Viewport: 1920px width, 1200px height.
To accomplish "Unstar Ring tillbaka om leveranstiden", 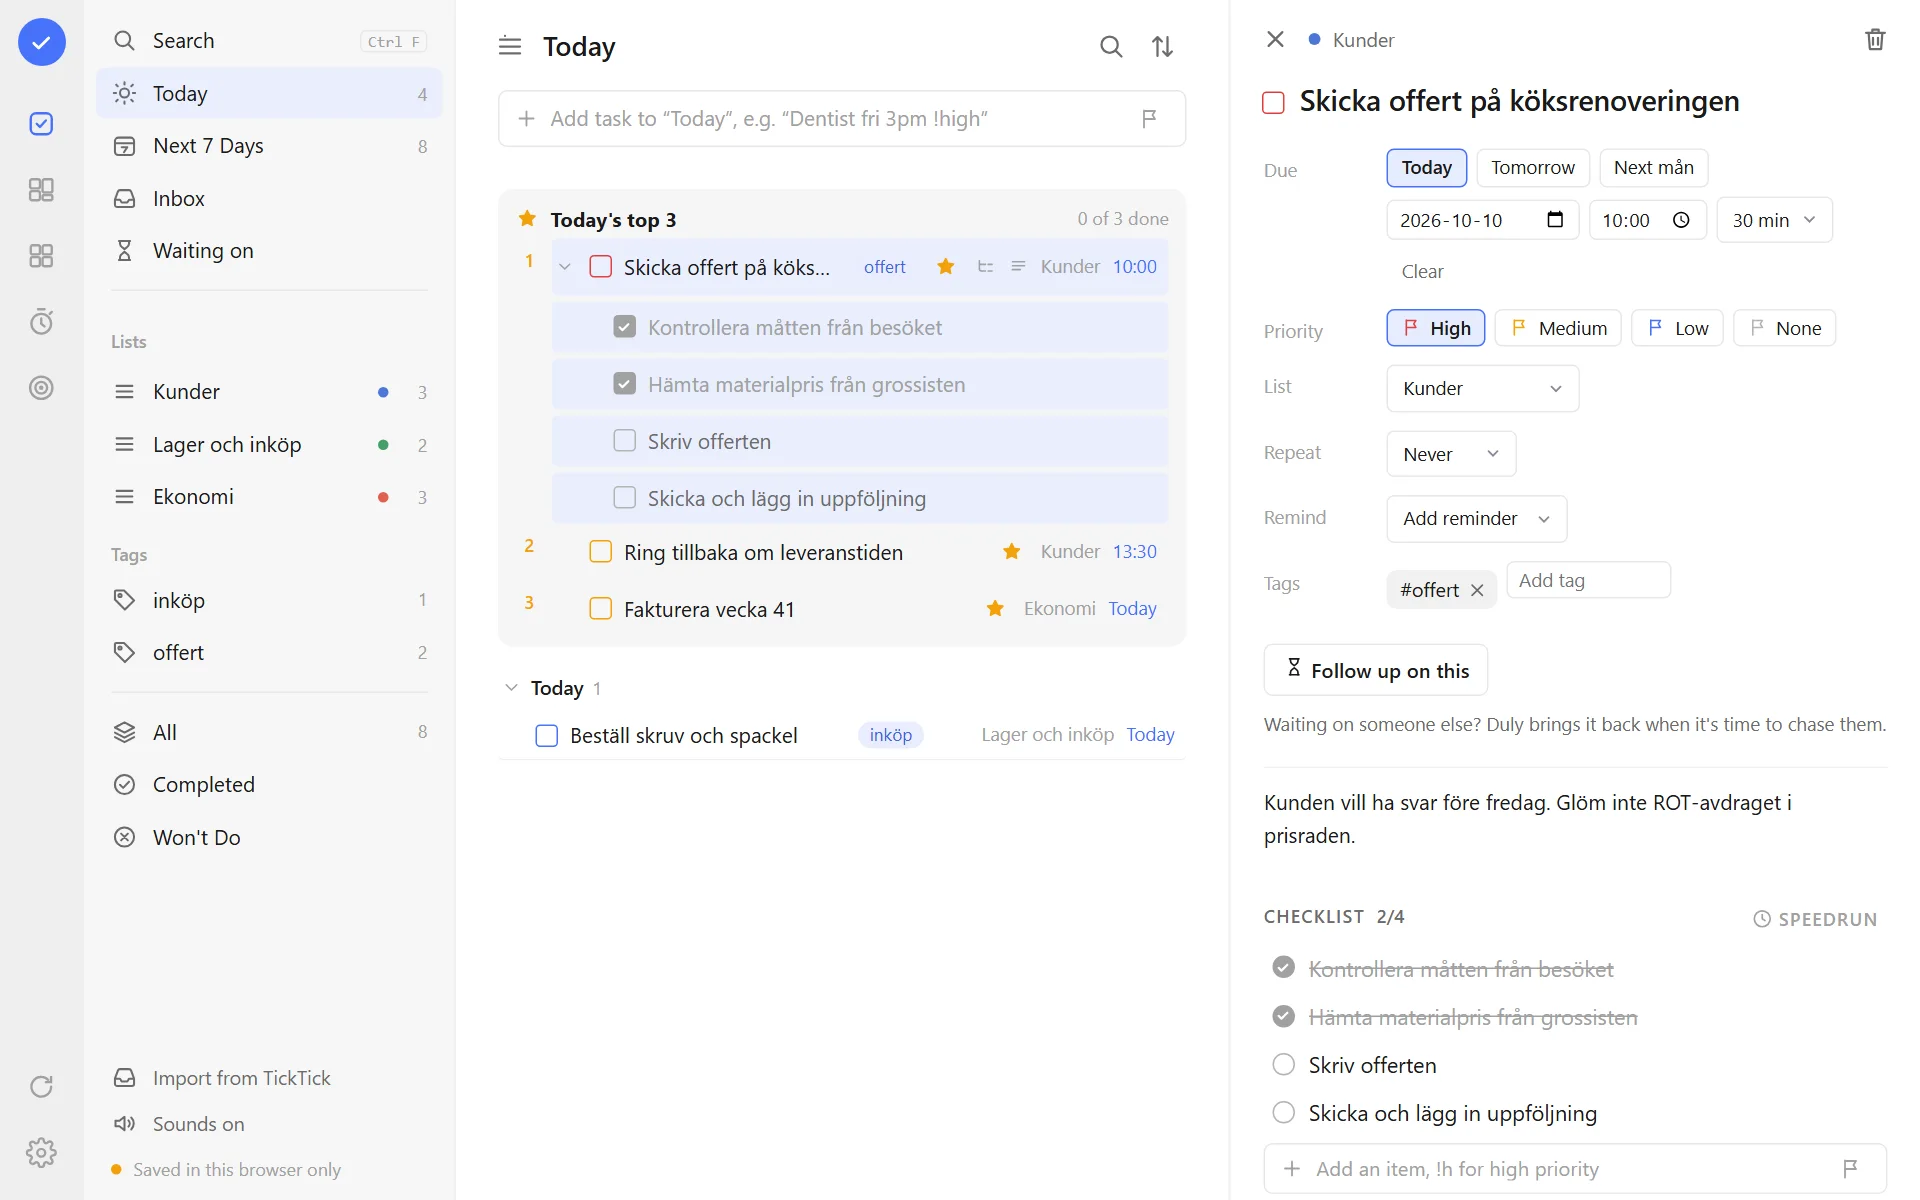I will point(1012,552).
